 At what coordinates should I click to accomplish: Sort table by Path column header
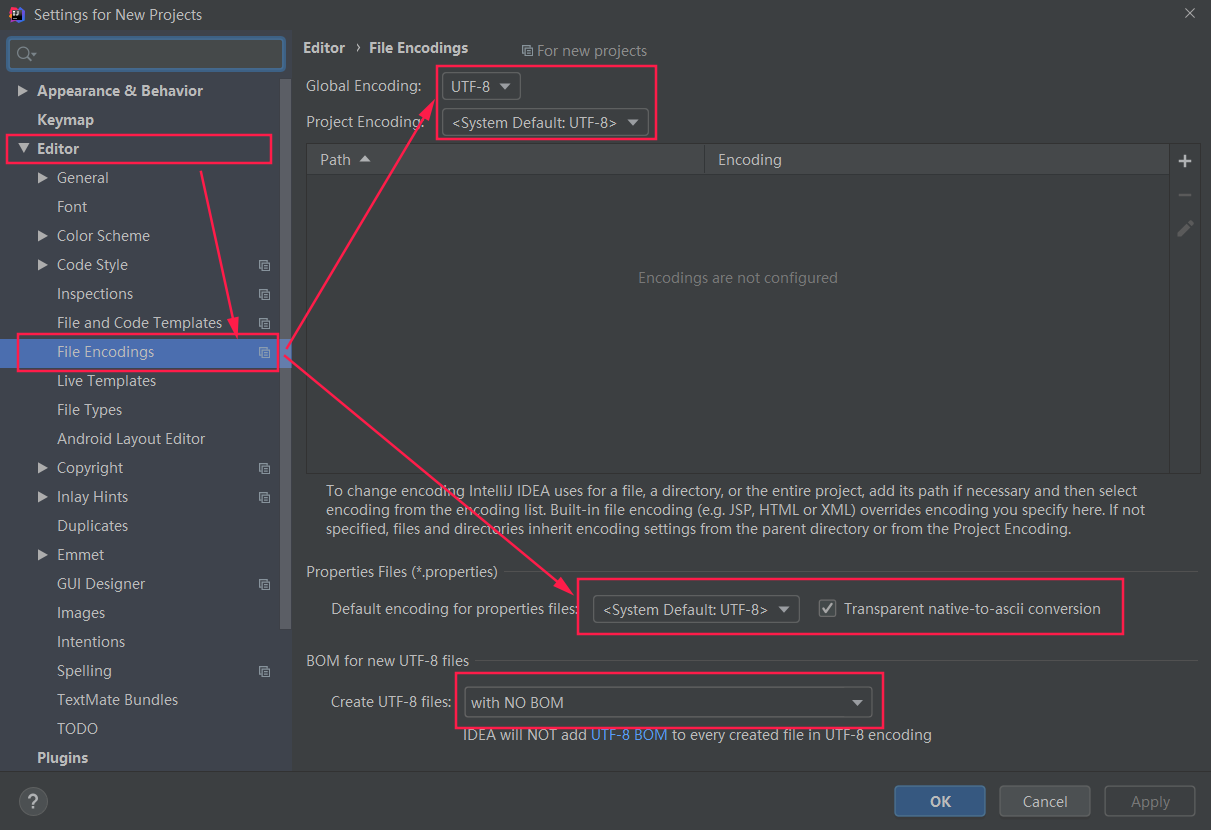click(x=505, y=159)
